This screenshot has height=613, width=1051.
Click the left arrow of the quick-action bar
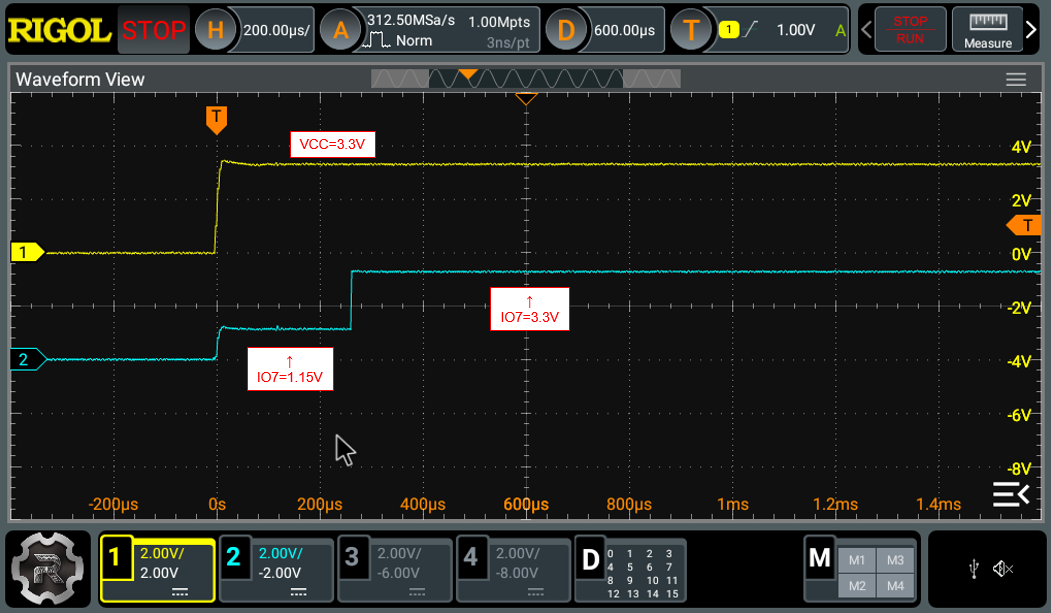coord(866,29)
